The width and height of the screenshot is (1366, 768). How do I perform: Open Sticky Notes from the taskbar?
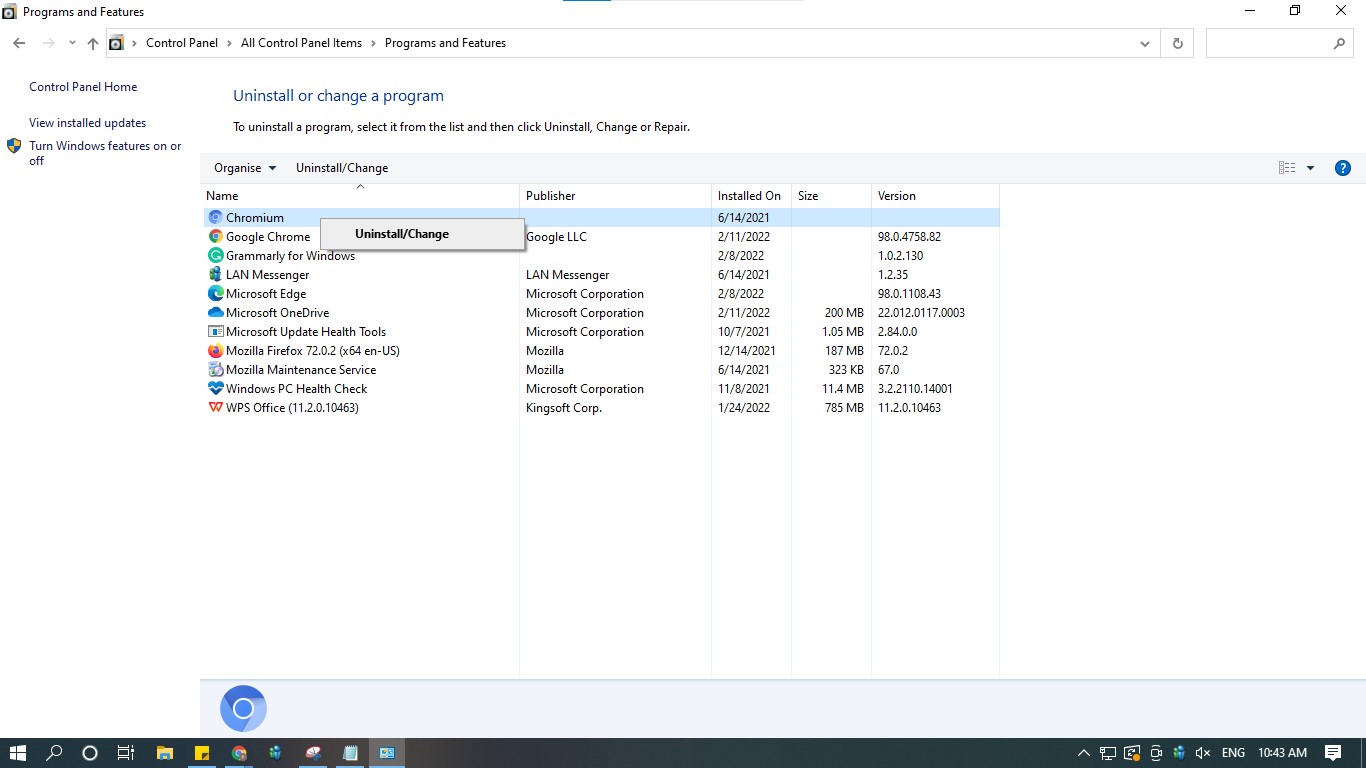[x=201, y=753]
